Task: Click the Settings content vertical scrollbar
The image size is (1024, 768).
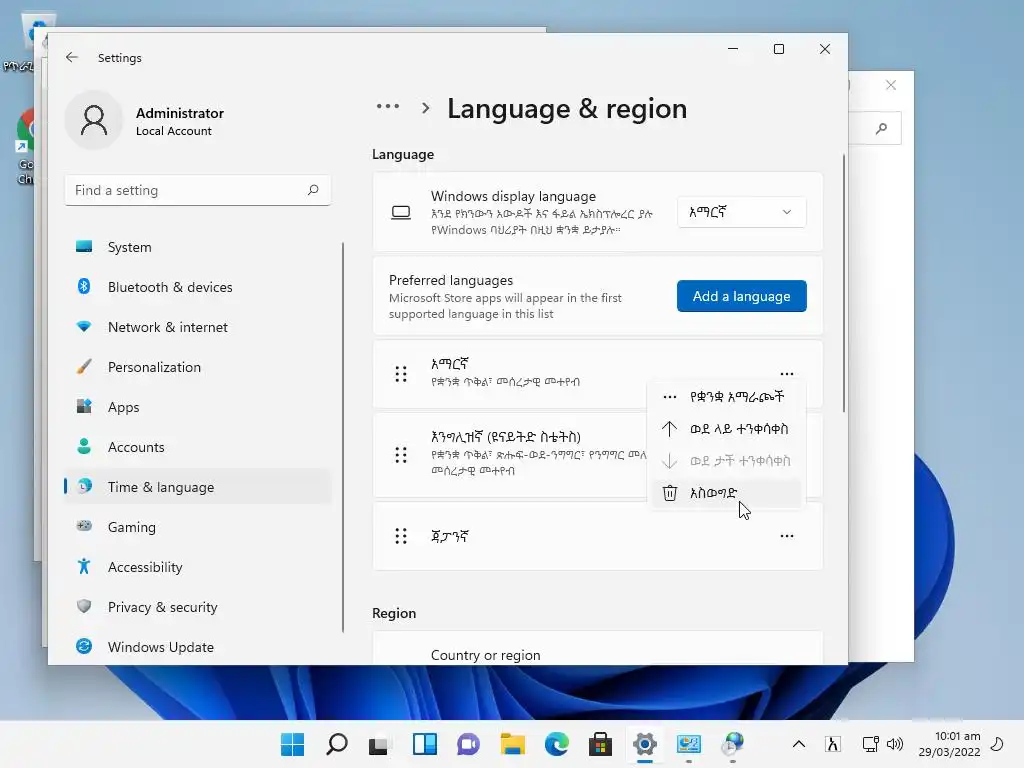Action: pos(843,283)
